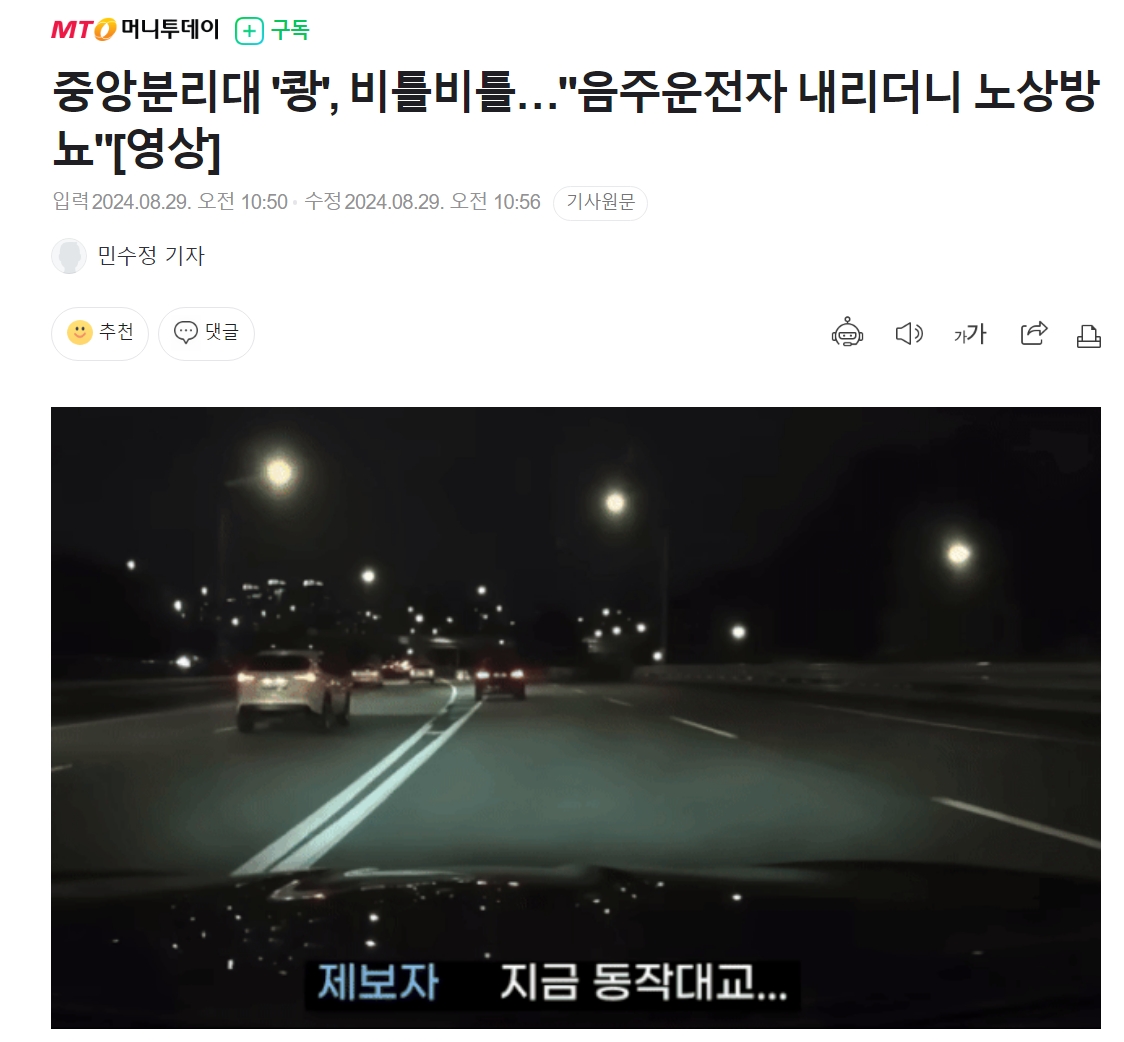This screenshot has height=1042, width=1124.
Task: Open the original article via 기사원문
Action: pos(600,203)
